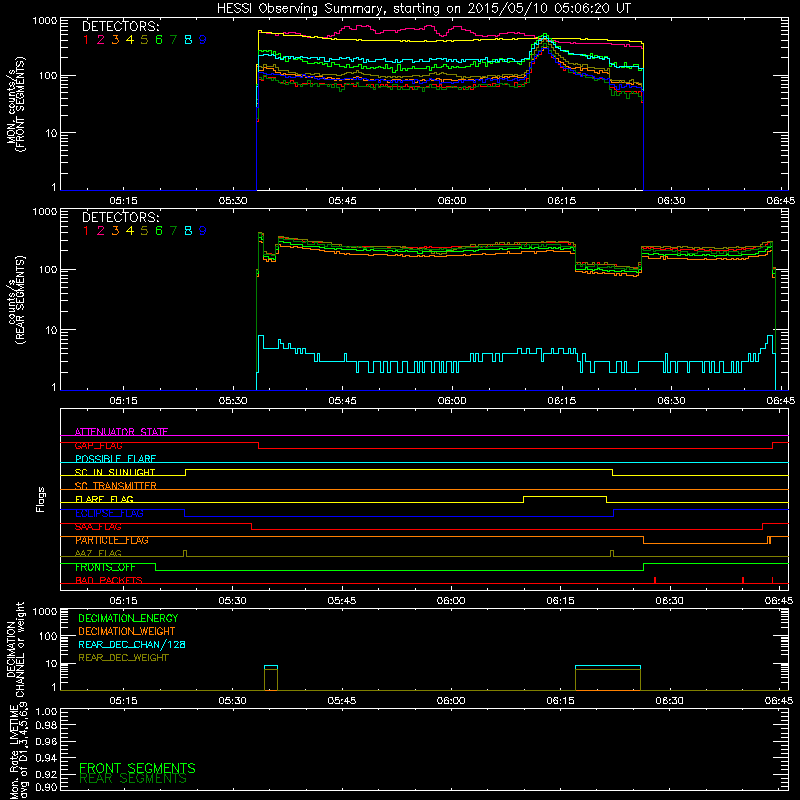Image resolution: width=800 pixels, height=800 pixels.
Task: Click the 1.00 y-axis value on the livetime plot
Action: tap(46, 712)
